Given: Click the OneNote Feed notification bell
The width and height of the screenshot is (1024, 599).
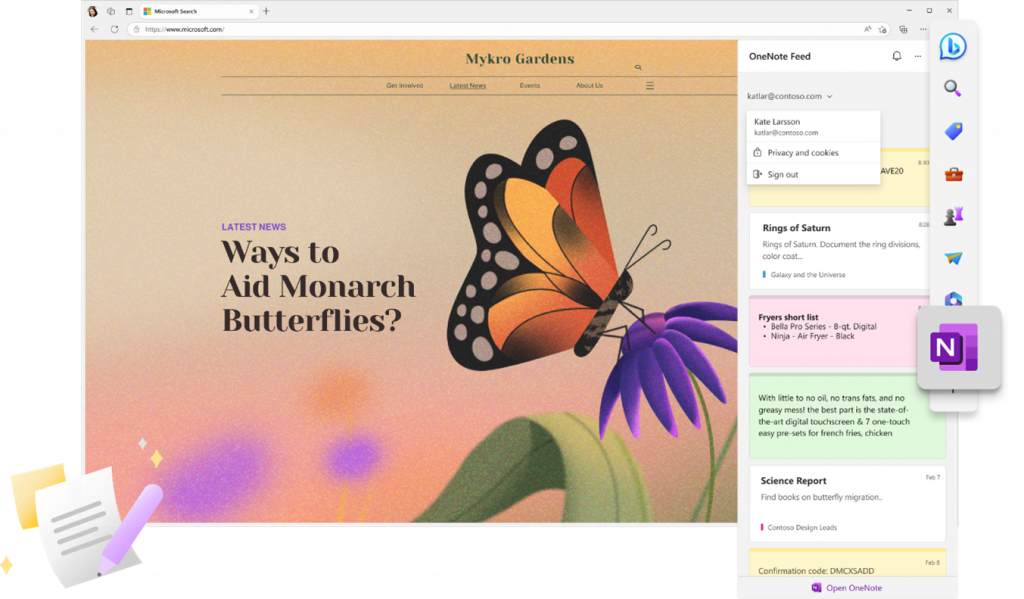Looking at the screenshot, I should tap(896, 57).
